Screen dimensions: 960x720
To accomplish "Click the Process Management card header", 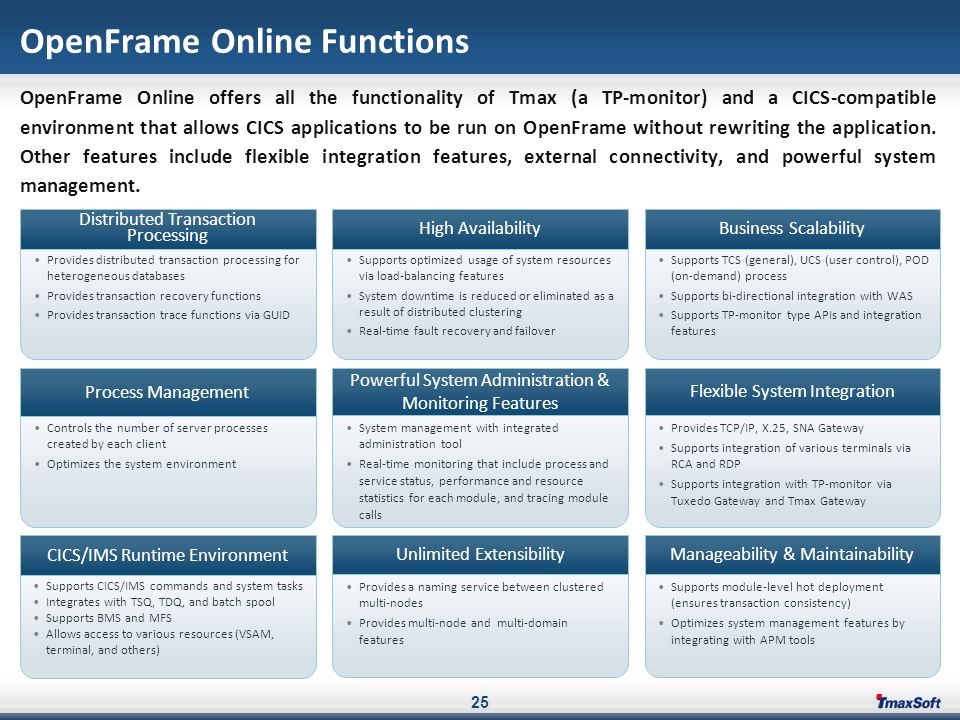I will click(x=168, y=392).
